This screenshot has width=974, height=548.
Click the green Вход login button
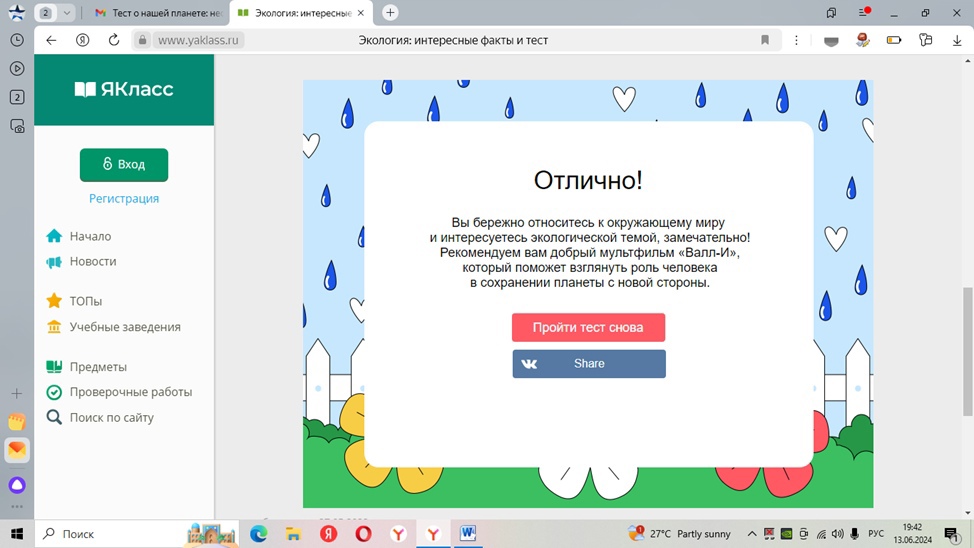pyautogui.click(x=124, y=165)
